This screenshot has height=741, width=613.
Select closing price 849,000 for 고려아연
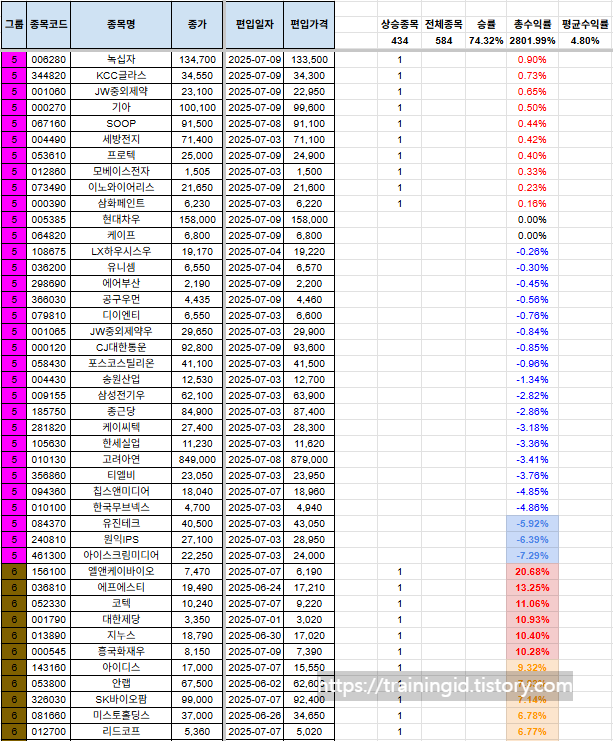(x=197, y=460)
